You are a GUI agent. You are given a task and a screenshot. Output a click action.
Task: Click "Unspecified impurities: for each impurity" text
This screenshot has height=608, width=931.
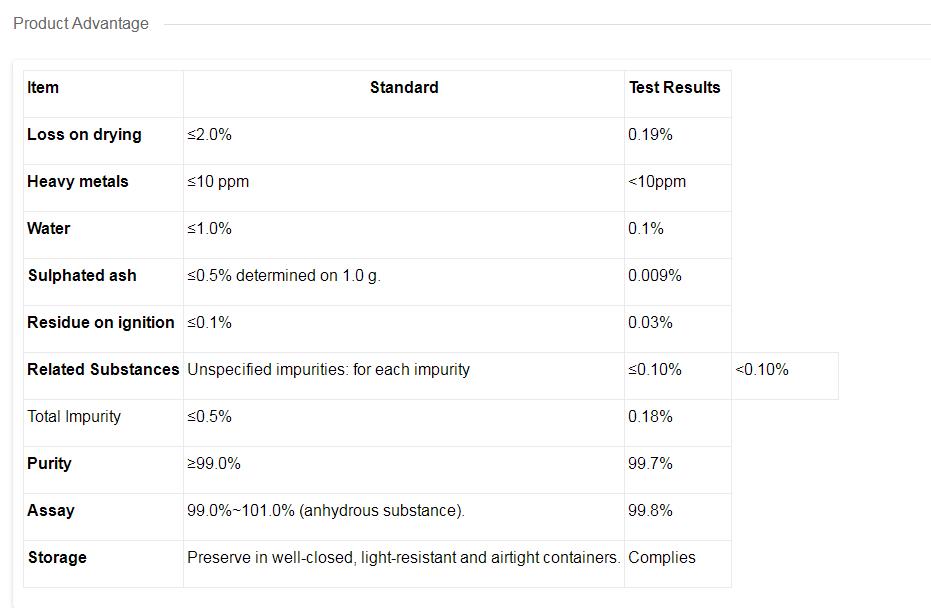328,369
